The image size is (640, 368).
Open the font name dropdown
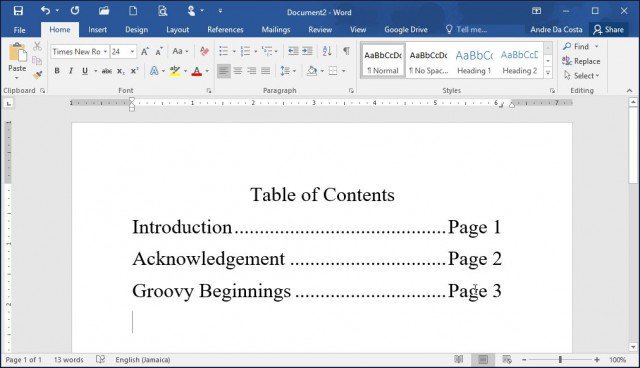tap(105, 51)
